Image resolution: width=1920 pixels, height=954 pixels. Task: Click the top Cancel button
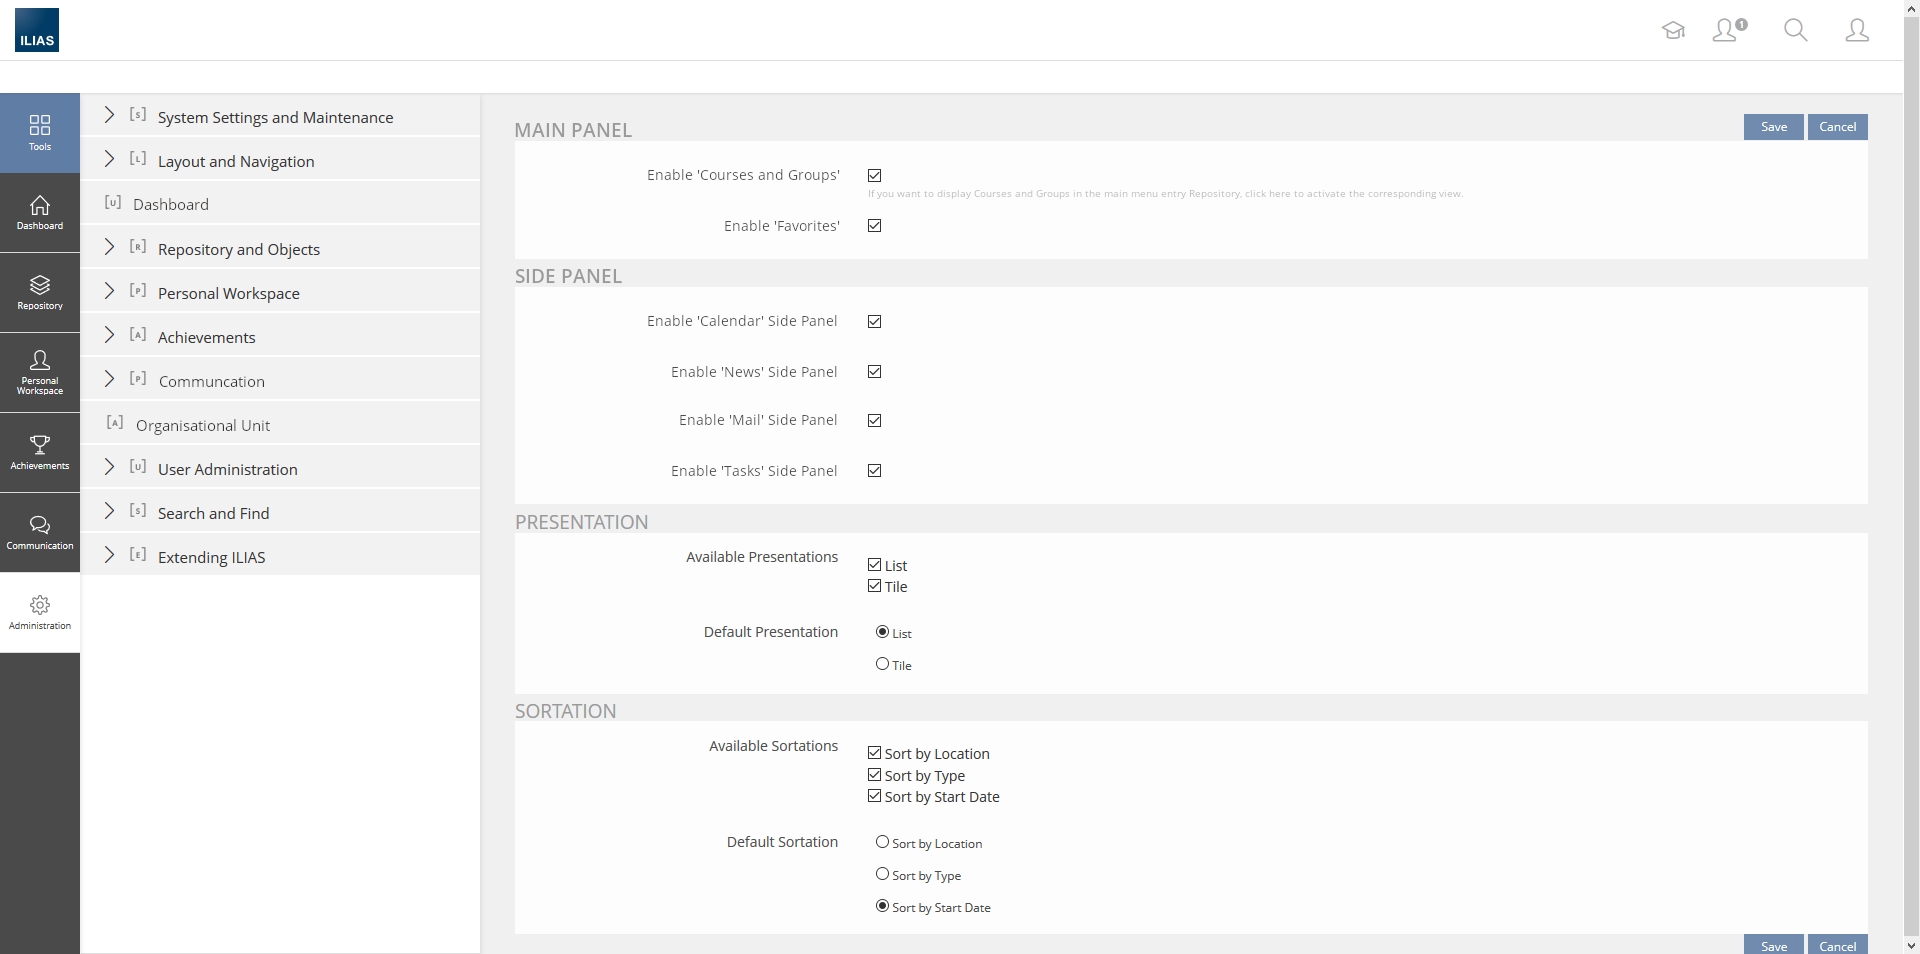click(1837, 127)
